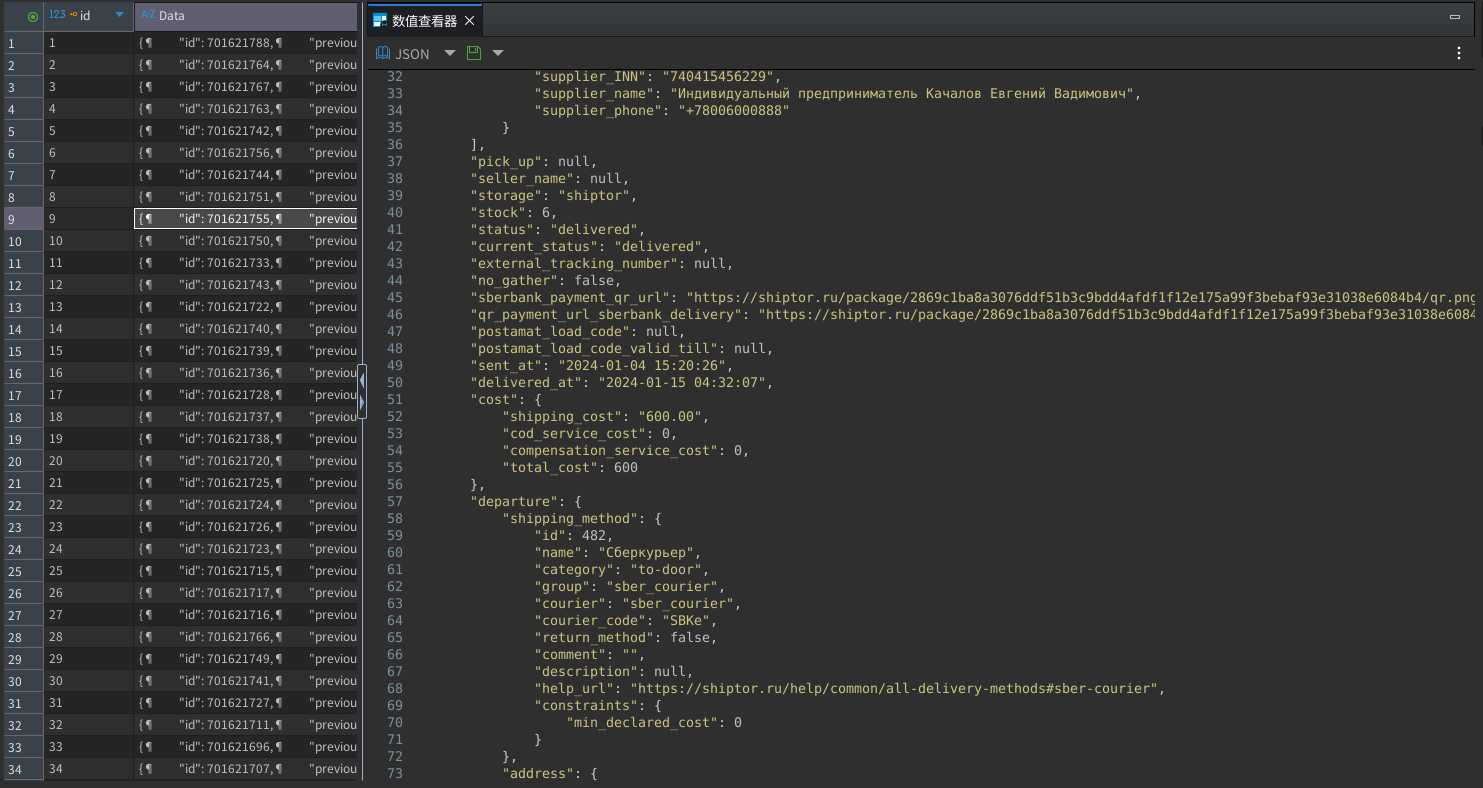The height and width of the screenshot is (788, 1483).
Task: Expand panel using the right splitter arrow
Action: [x=362, y=402]
